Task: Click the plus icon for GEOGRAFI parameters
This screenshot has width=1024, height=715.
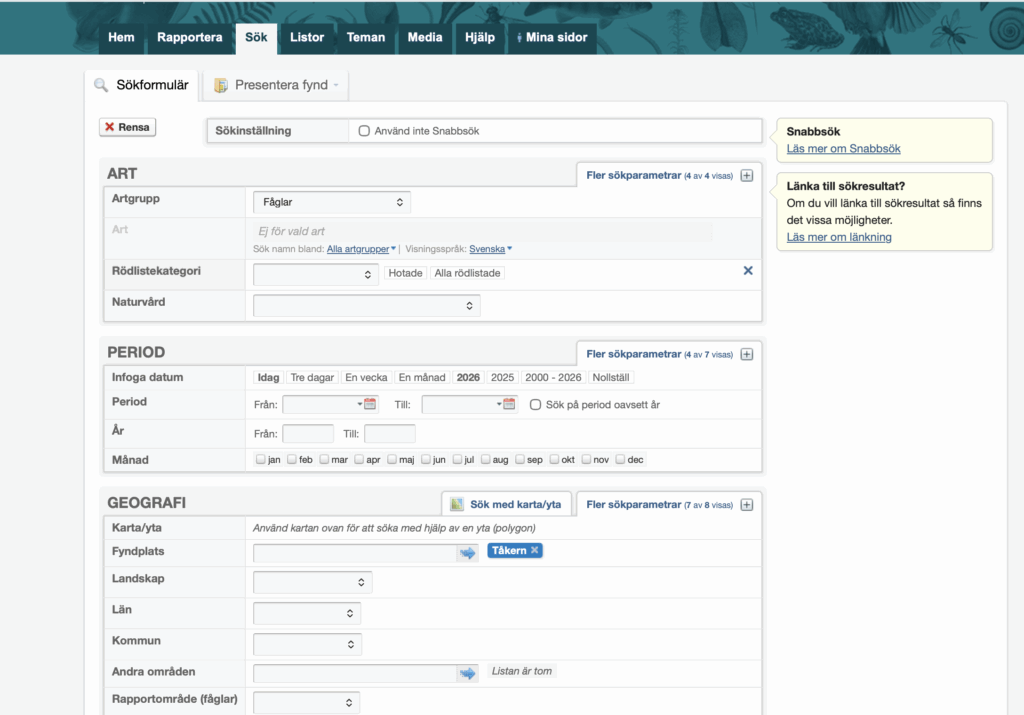Action: pyautogui.click(x=746, y=505)
